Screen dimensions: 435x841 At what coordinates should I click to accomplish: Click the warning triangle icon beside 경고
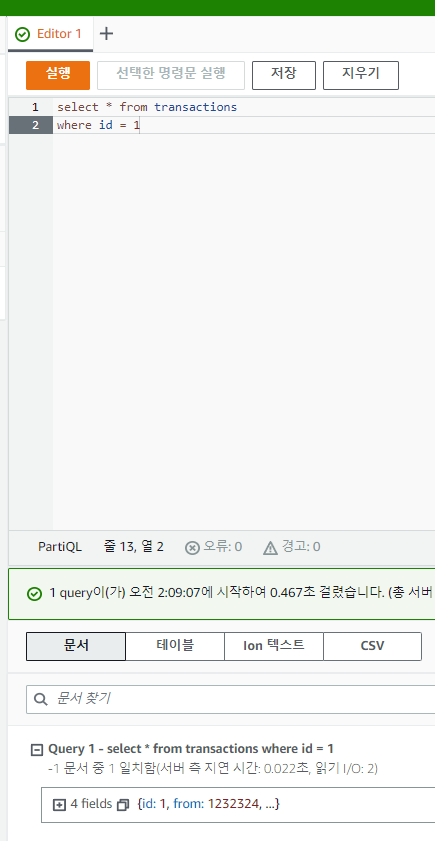coord(270,548)
